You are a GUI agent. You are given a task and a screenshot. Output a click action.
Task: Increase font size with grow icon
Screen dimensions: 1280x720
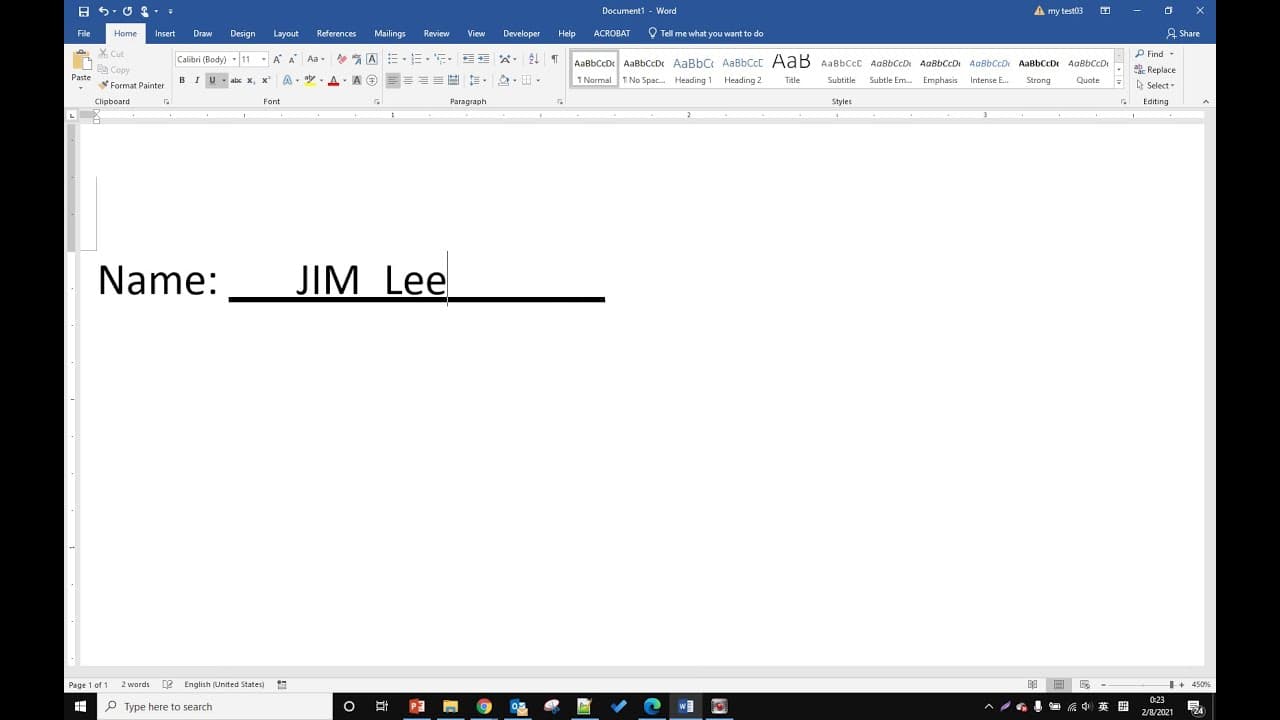click(x=277, y=59)
